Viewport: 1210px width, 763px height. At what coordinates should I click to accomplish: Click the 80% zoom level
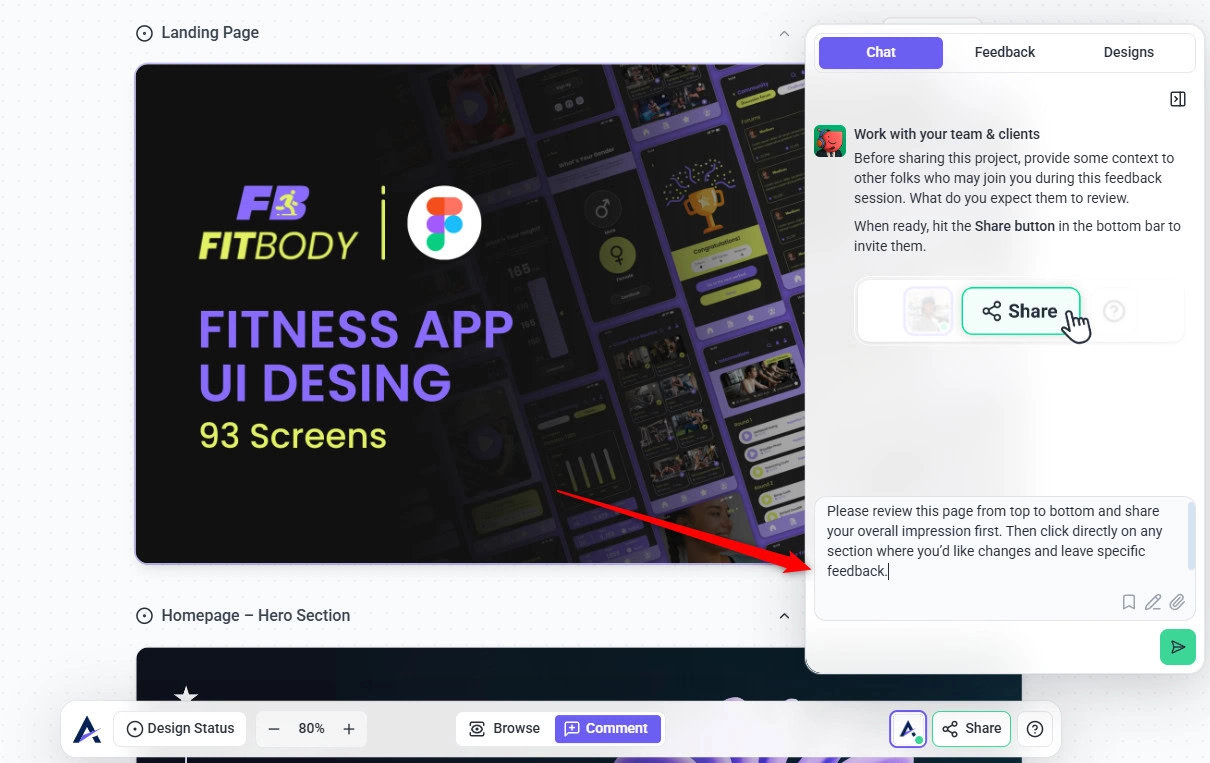tap(311, 729)
